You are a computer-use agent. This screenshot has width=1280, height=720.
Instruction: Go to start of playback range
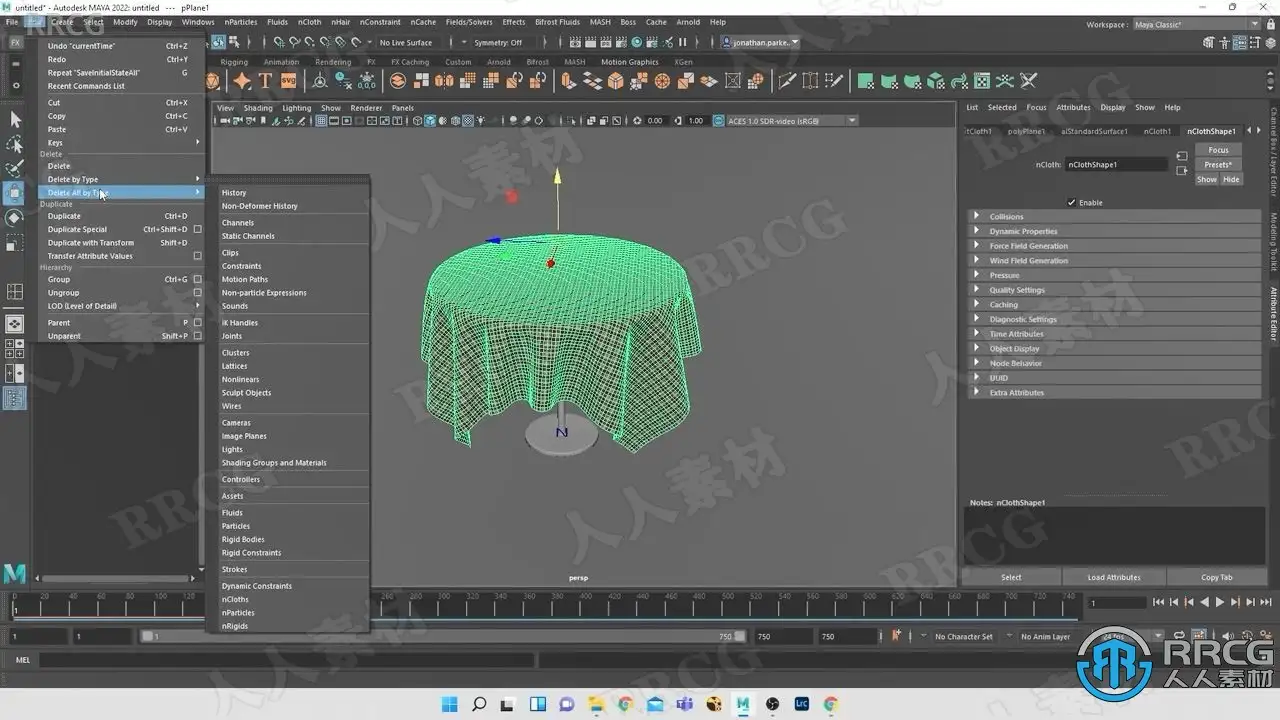tap(1159, 602)
